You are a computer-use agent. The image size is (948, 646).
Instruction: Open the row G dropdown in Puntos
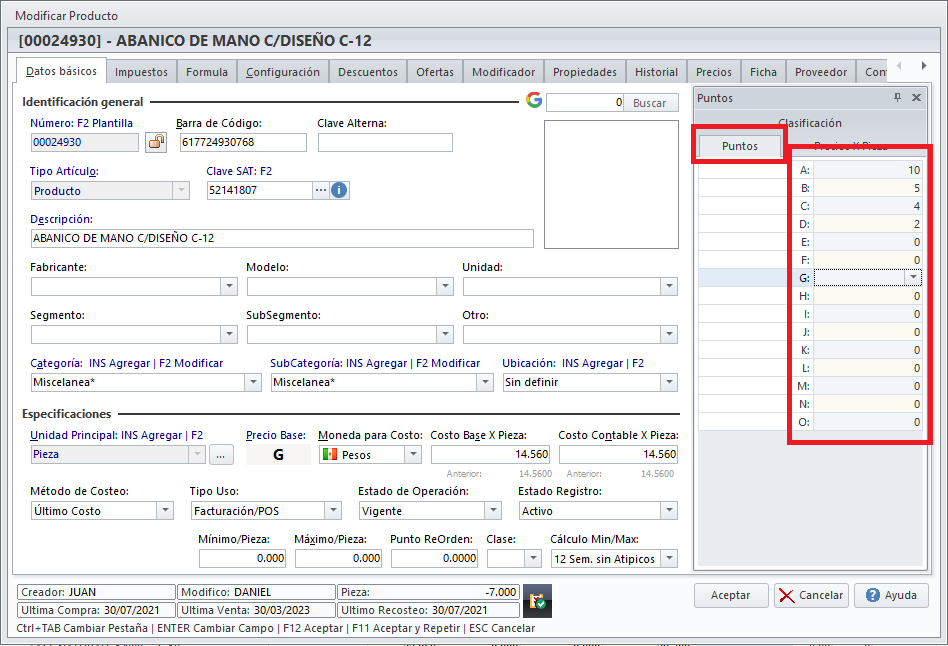click(x=912, y=278)
